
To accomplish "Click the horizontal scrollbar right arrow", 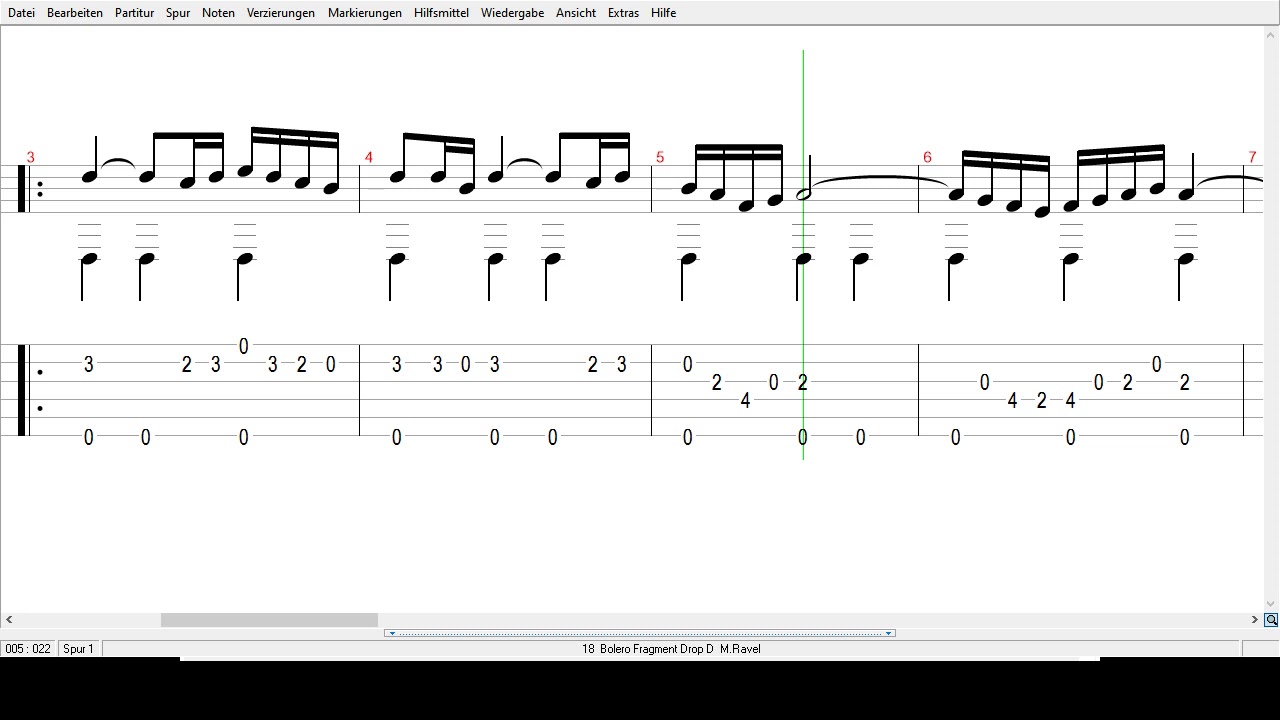I will 1255,620.
